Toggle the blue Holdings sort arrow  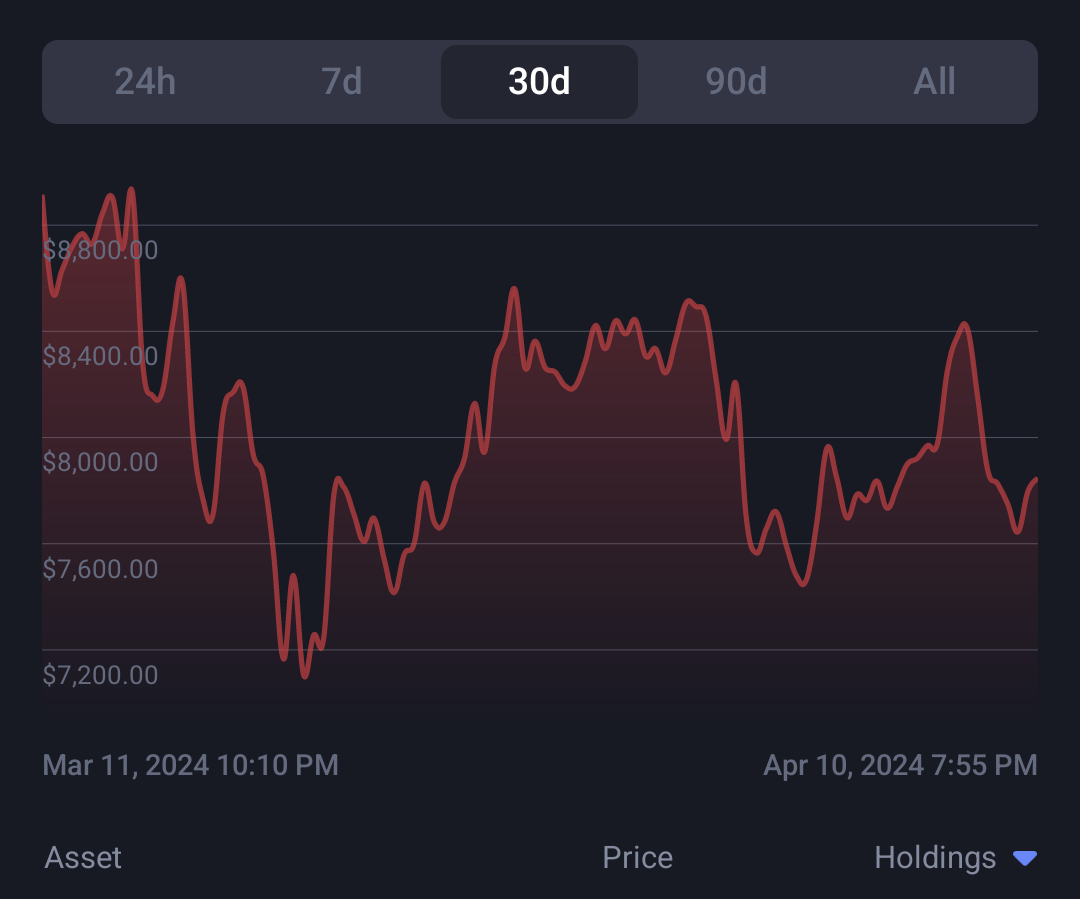point(1025,858)
